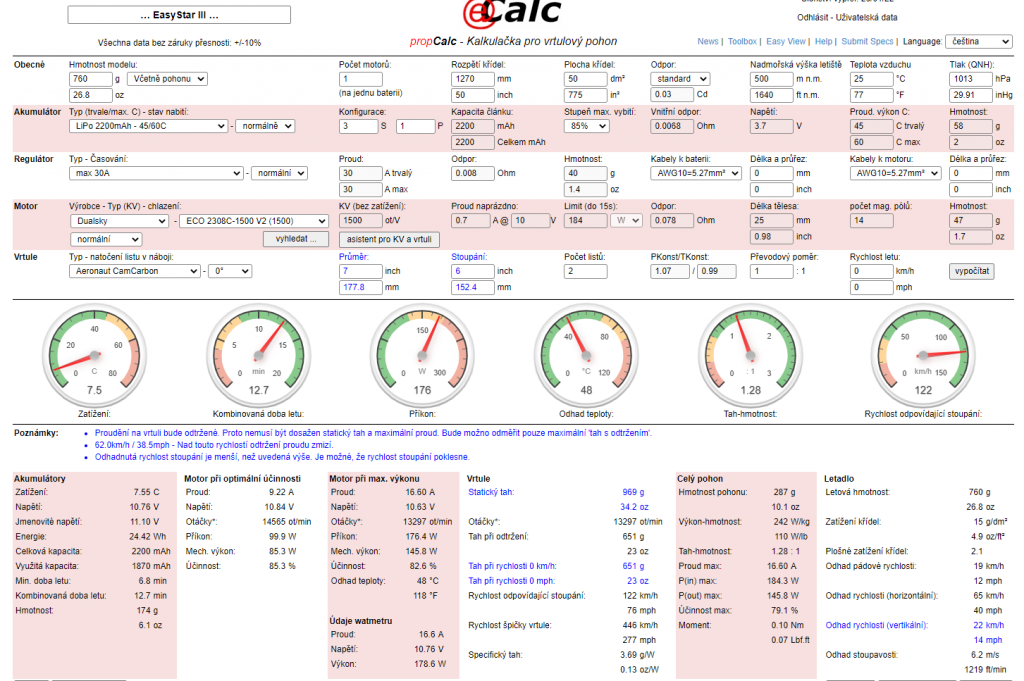Expand the LiPo 2200mAh battery type dropdown

click(x=148, y=126)
